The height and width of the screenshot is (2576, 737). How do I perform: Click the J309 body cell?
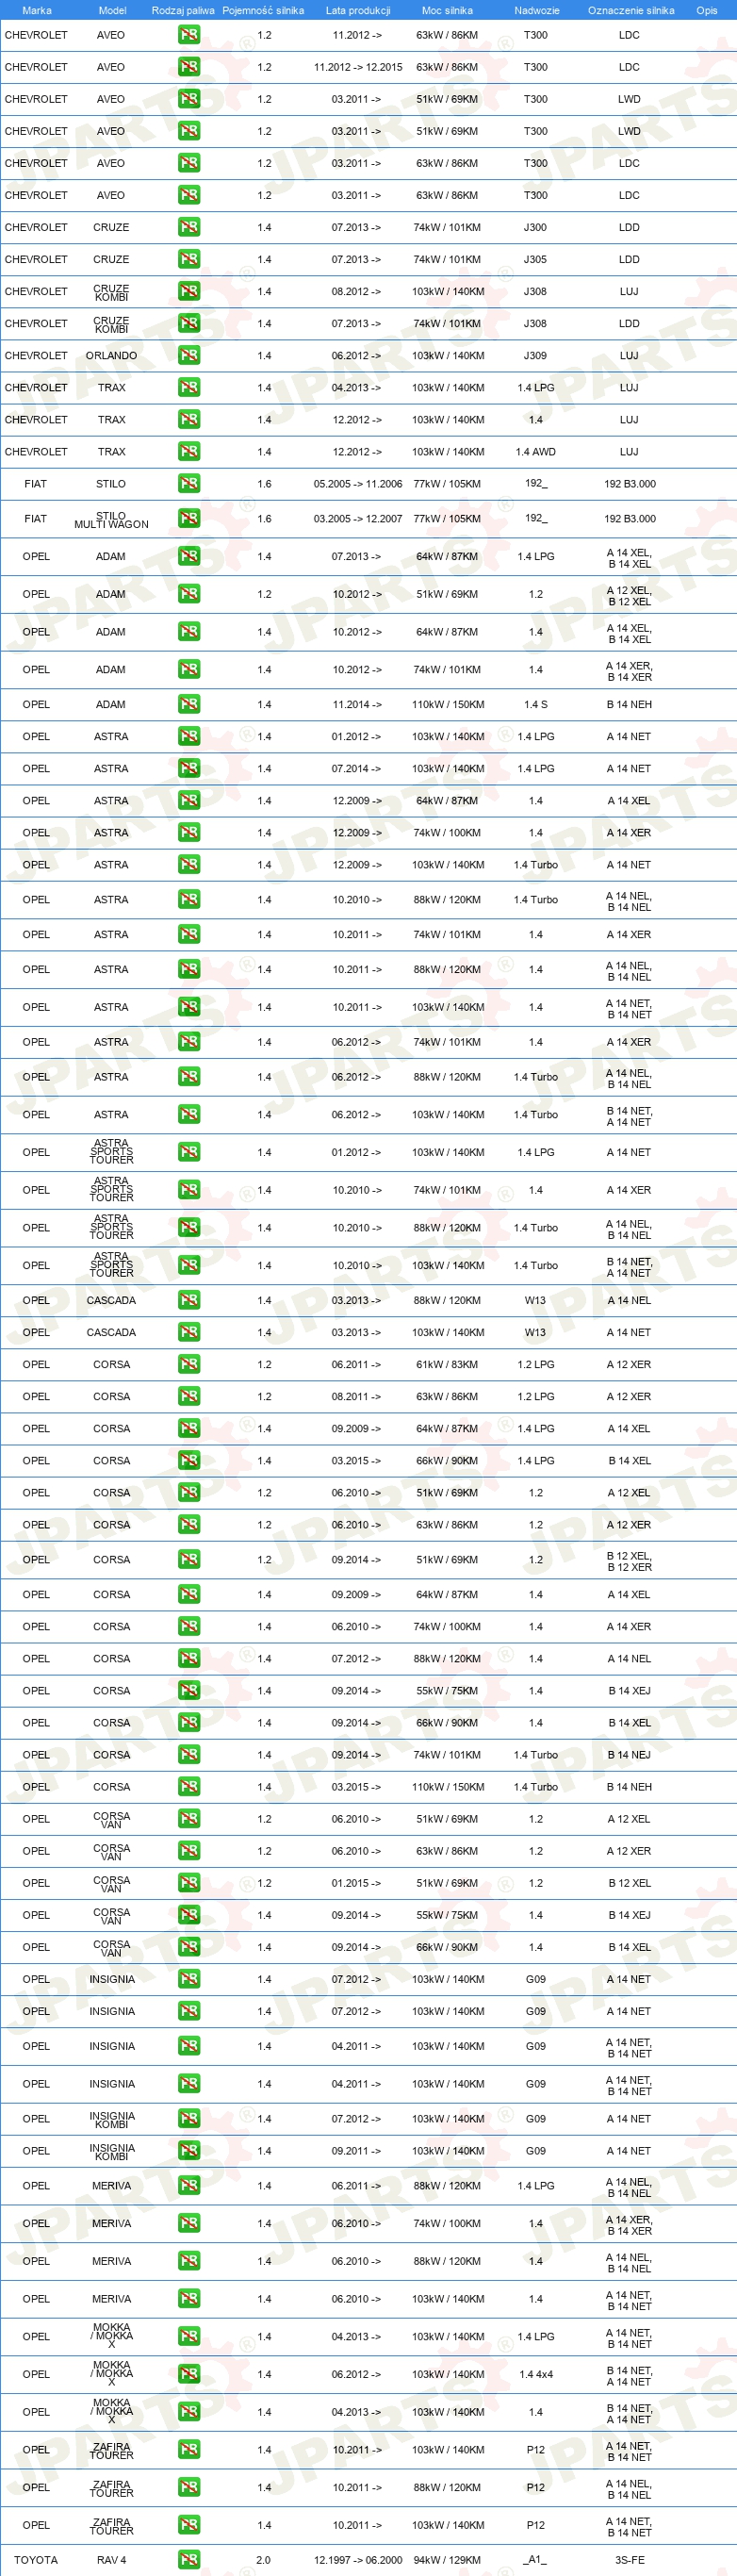click(535, 355)
